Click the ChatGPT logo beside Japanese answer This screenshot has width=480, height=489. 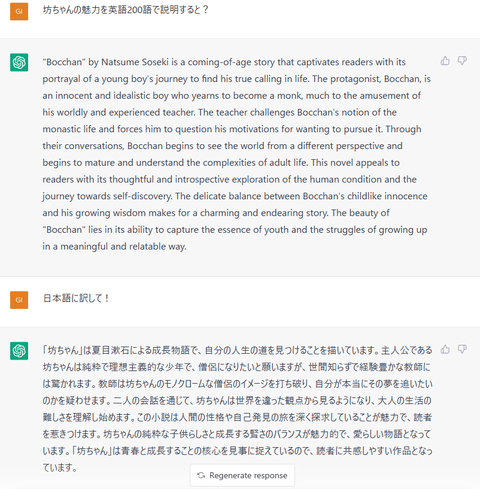19,351
